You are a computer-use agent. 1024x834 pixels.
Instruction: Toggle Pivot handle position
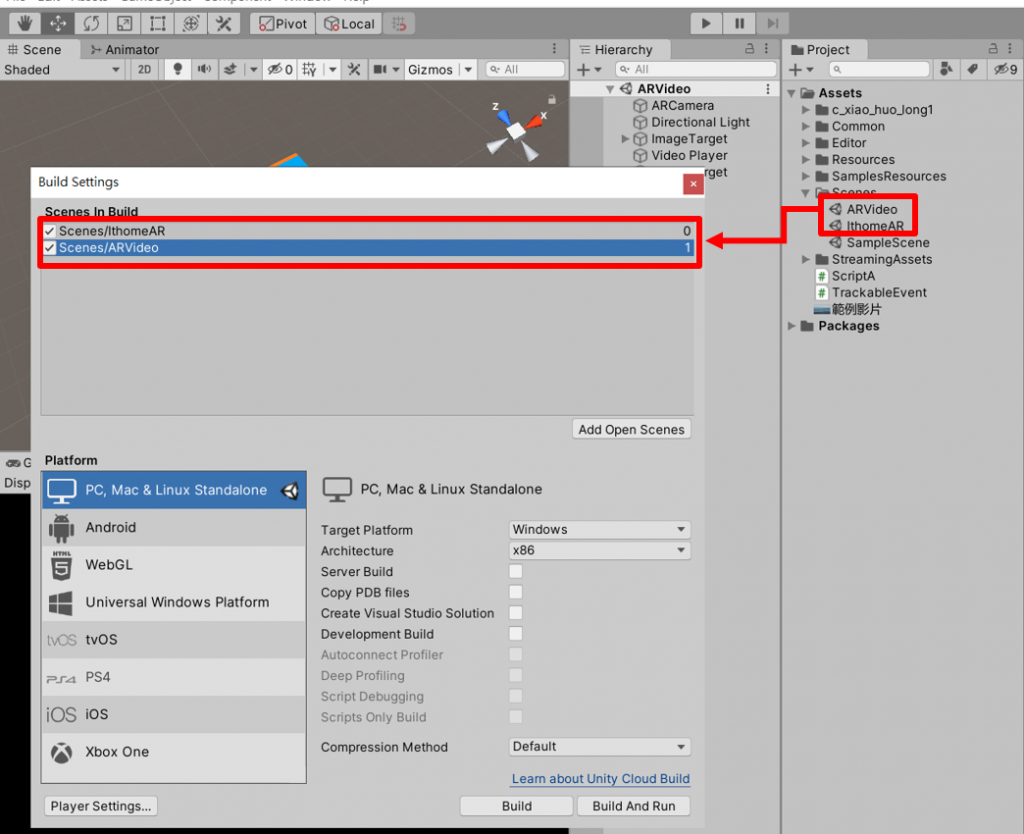(283, 24)
